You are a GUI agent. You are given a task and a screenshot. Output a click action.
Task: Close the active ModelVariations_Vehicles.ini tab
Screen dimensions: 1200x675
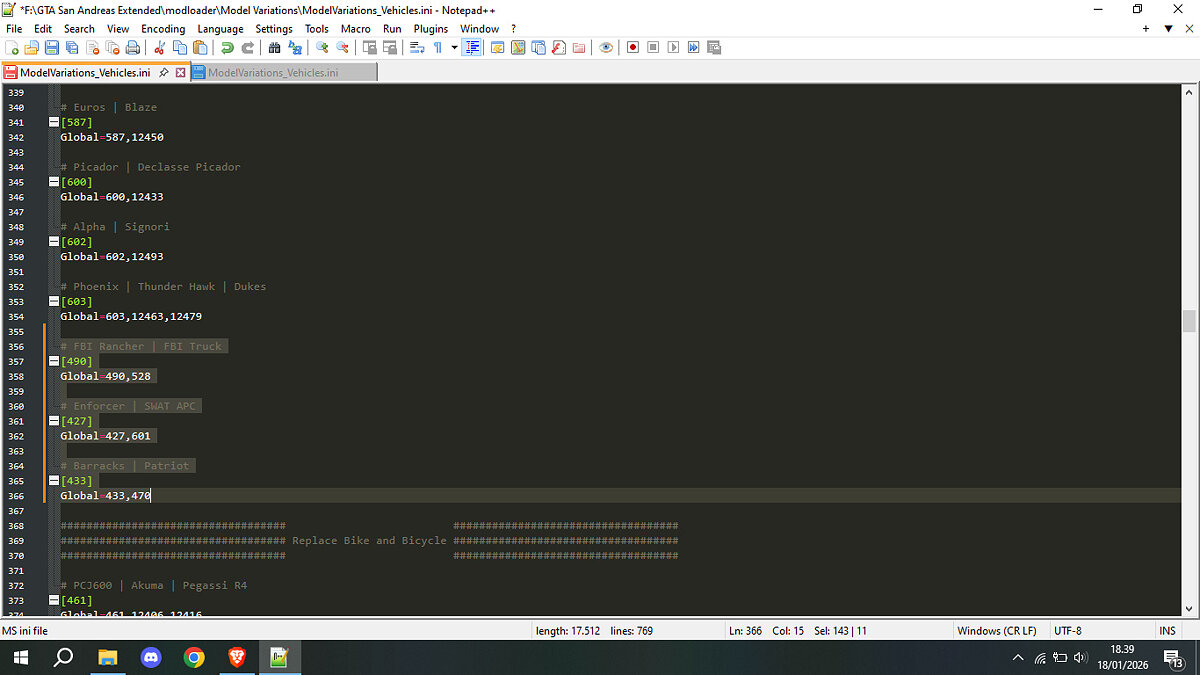coord(181,72)
